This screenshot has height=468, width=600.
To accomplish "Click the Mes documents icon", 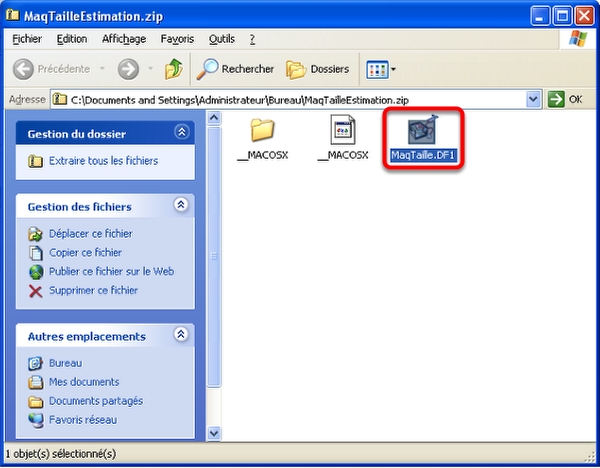I will click(36, 382).
